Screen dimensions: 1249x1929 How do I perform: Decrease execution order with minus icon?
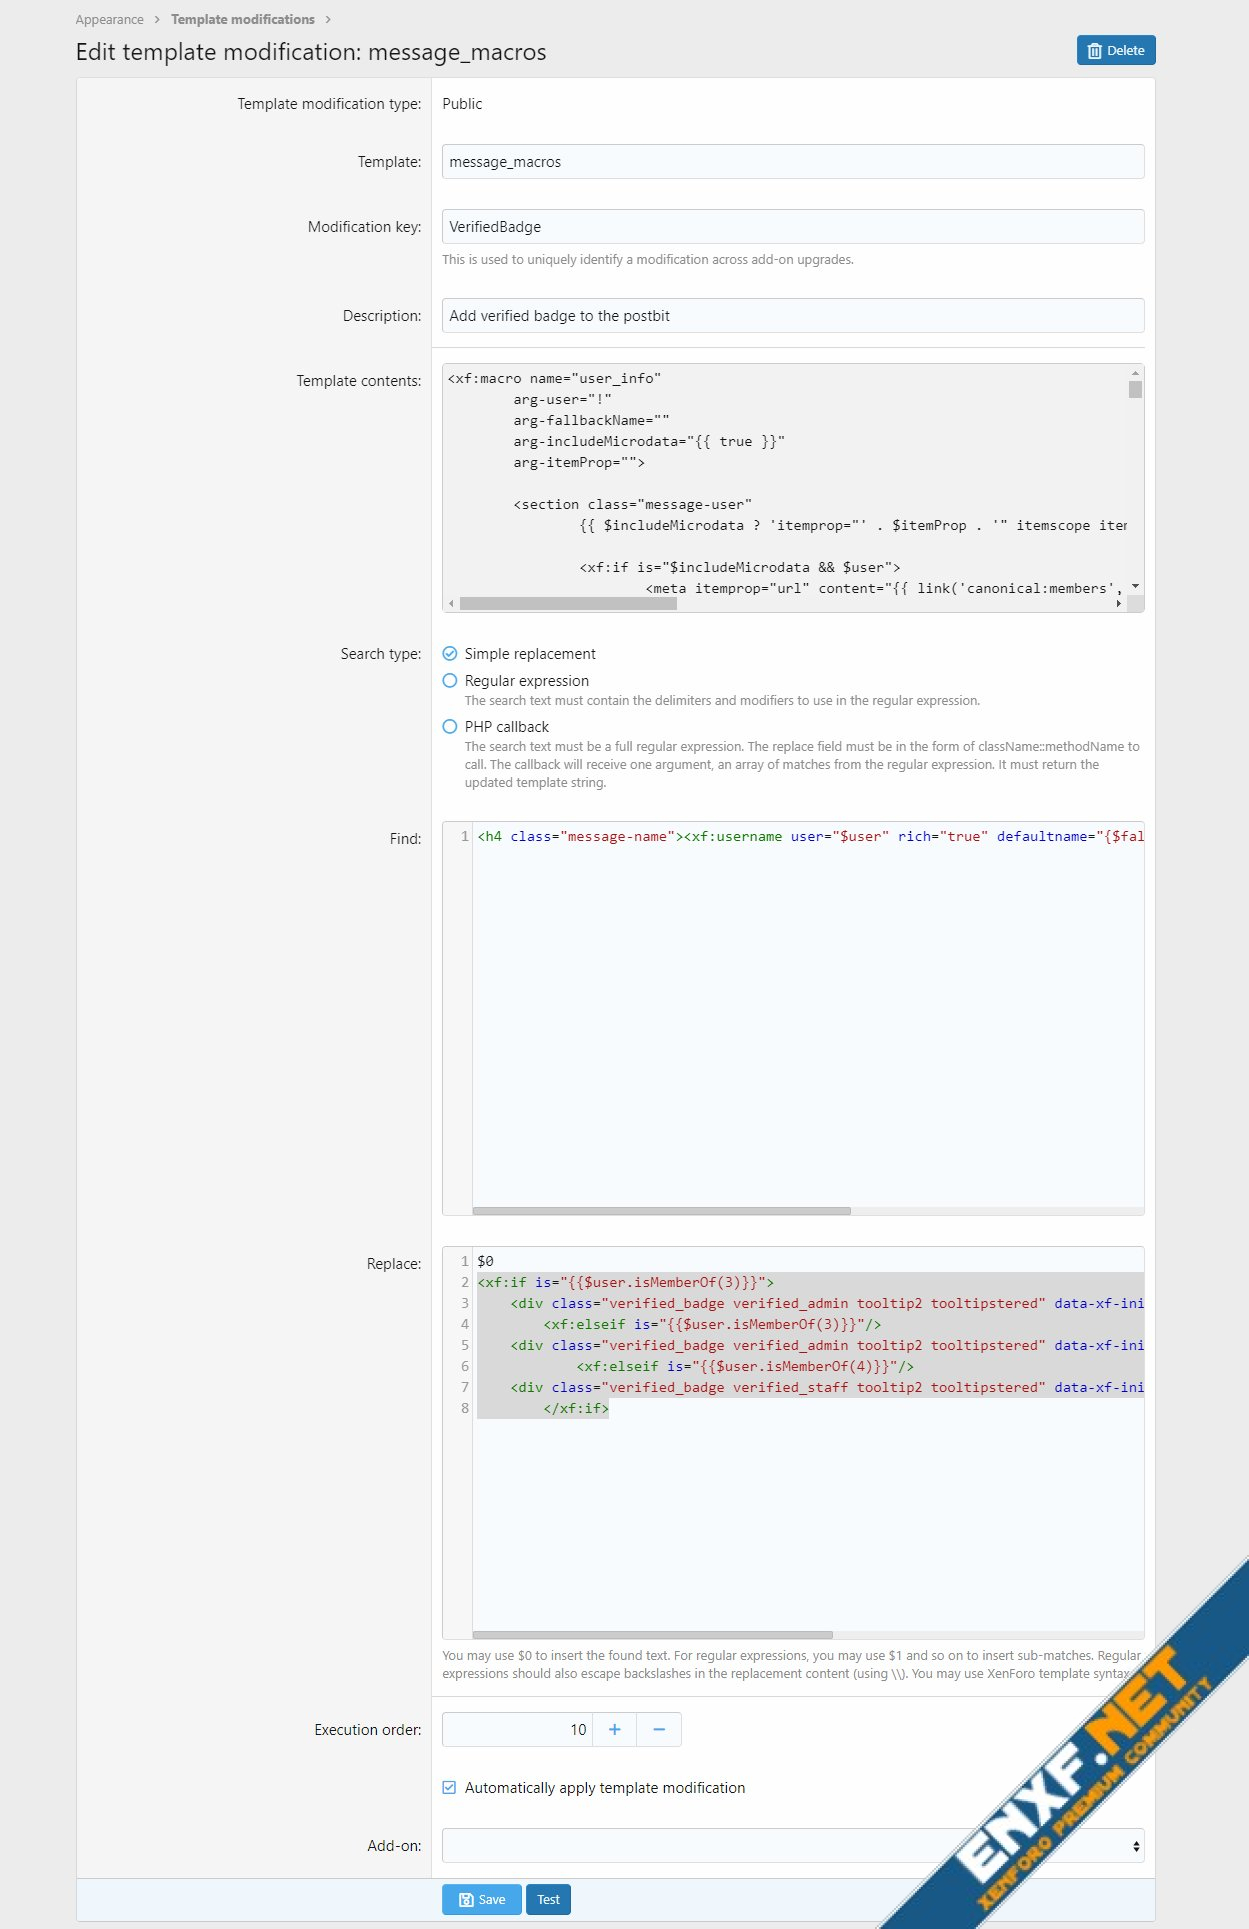coord(659,1729)
